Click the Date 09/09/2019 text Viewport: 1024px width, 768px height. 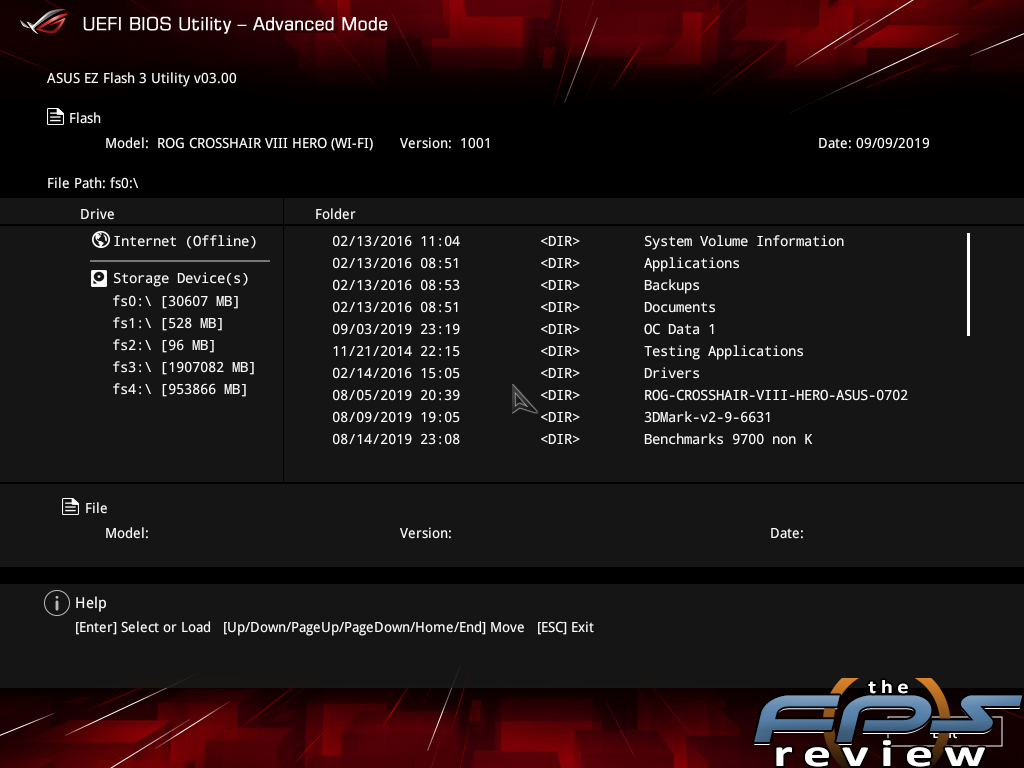[x=874, y=143]
